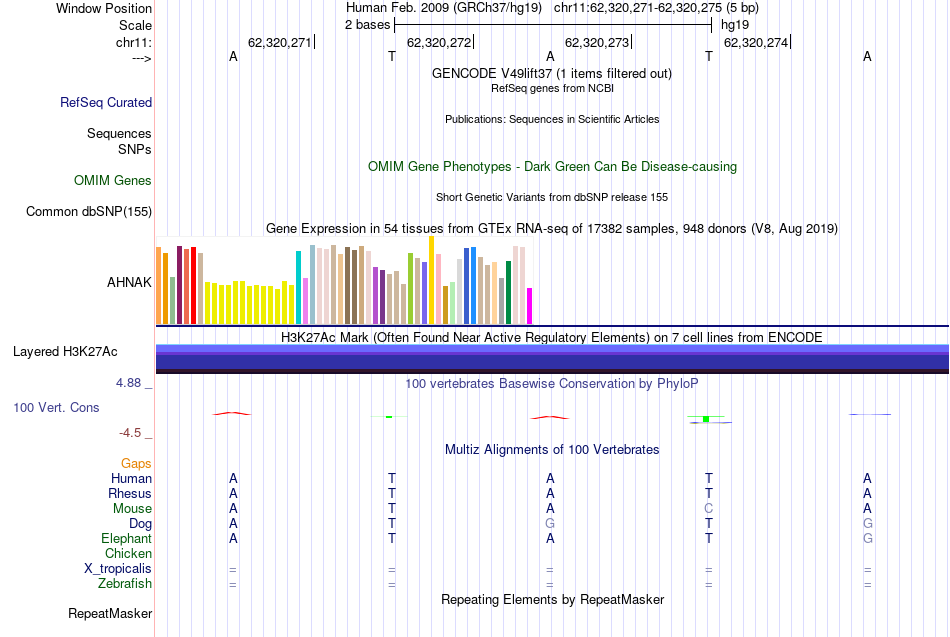Click the 4.88 upper PhyloP scale value
The height and width of the screenshot is (637, 950).
click(x=128, y=383)
